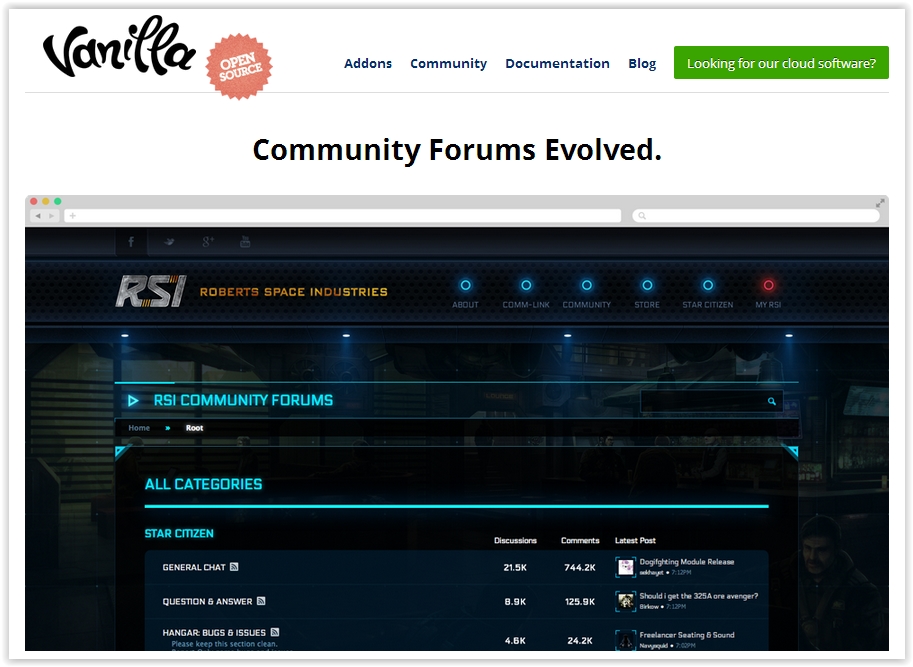Click the 'ALL CATEGORIES' heading
This screenshot has height=667, width=913.
pyautogui.click(x=203, y=484)
